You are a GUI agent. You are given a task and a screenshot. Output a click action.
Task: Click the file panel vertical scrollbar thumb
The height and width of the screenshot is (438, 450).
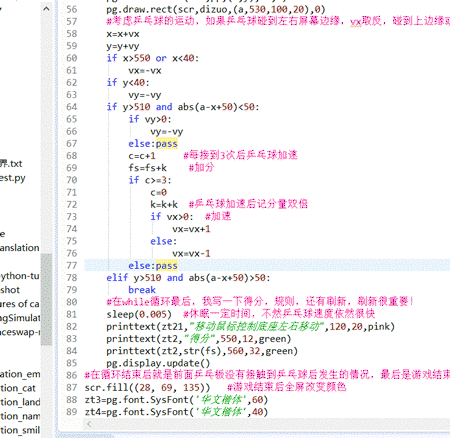pos(46,299)
